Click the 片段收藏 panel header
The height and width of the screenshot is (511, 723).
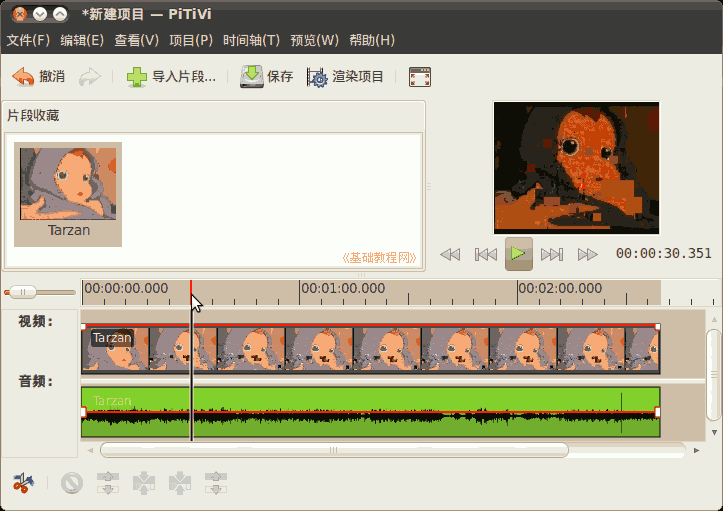pyautogui.click(x=33, y=115)
